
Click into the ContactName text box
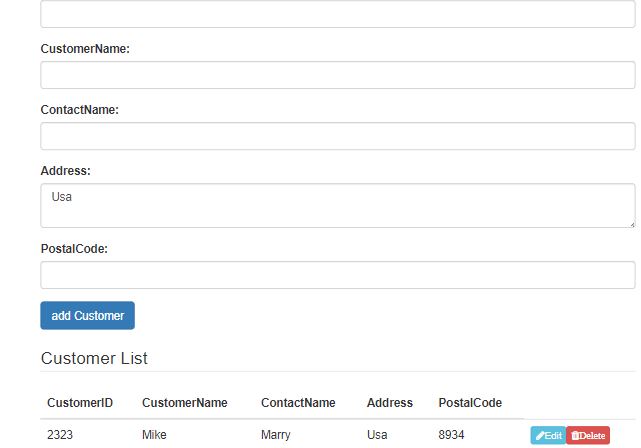(x=337, y=136)
